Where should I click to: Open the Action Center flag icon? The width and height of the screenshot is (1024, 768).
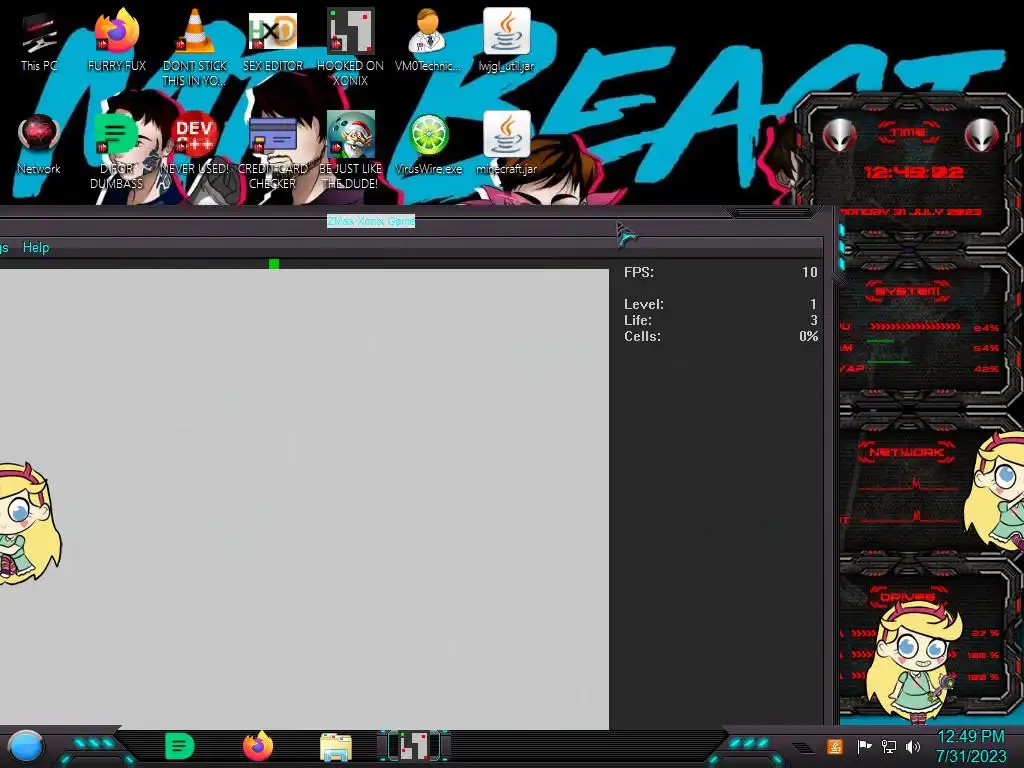[864, 746]
